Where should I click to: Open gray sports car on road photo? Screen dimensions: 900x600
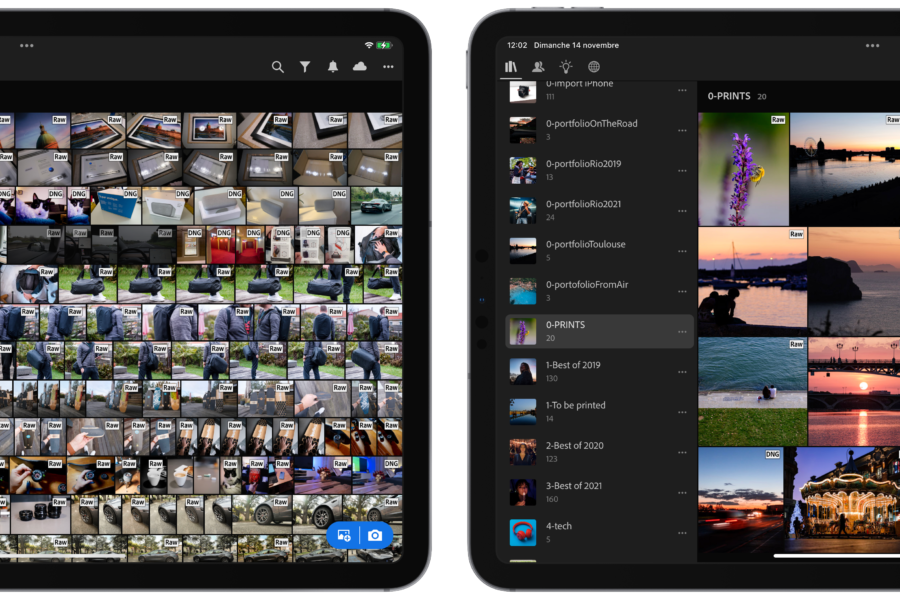point(377,206)
